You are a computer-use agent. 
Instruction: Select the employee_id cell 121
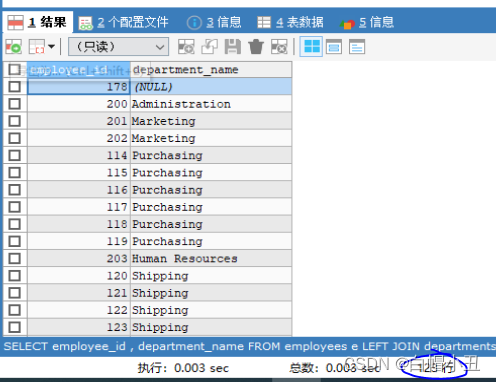(79, 293)
